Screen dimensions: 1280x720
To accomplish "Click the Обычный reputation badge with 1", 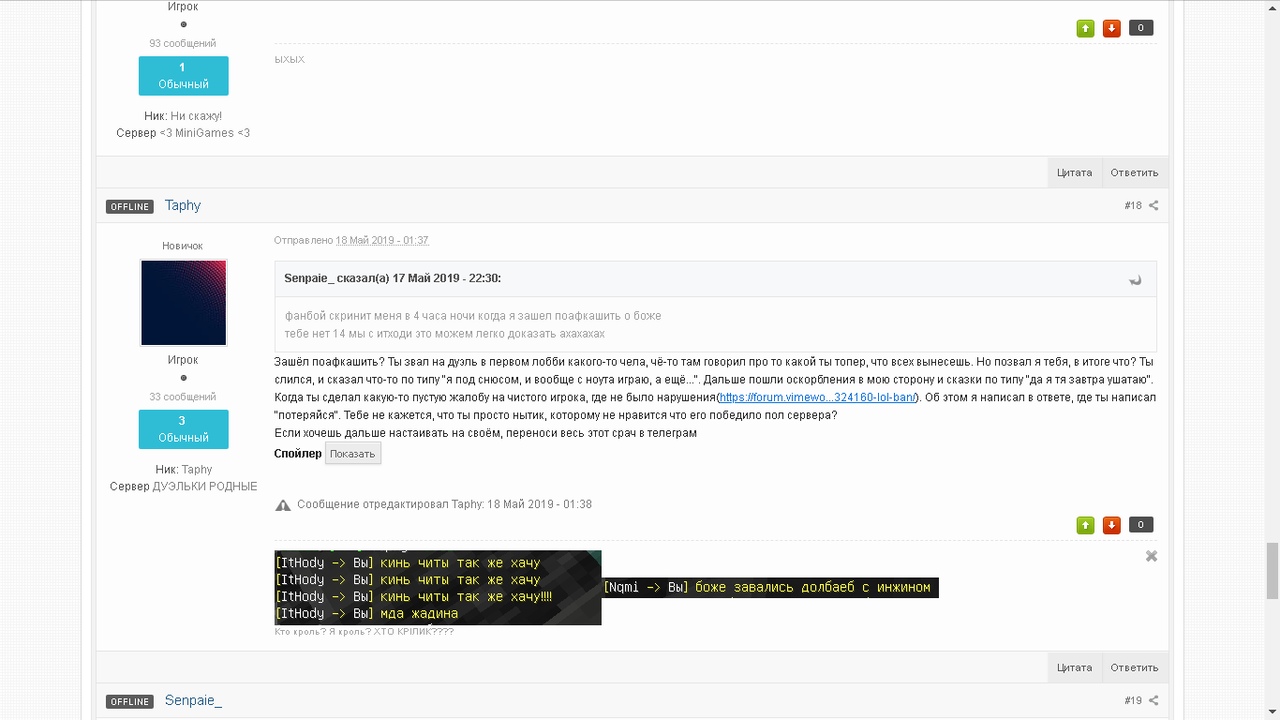I will pyautogui.click(x=183, y=76).
